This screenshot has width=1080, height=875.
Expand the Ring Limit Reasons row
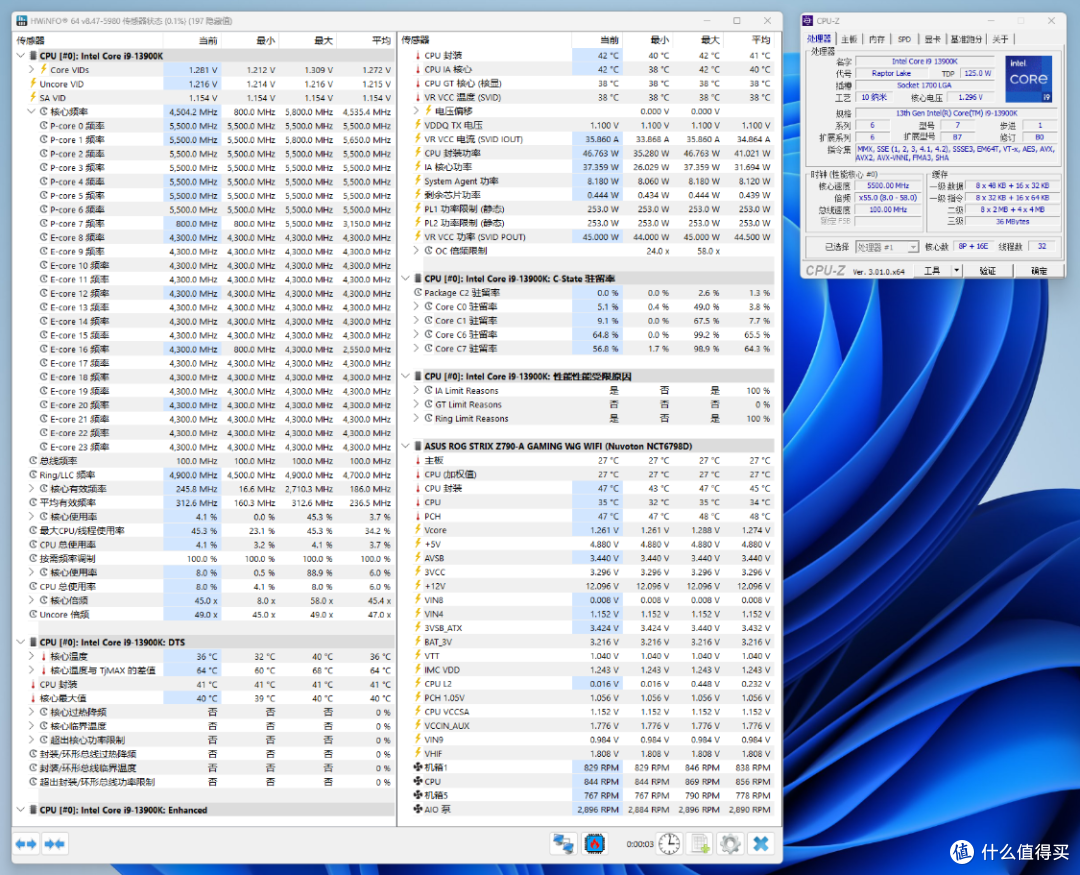tap(416, 418)
